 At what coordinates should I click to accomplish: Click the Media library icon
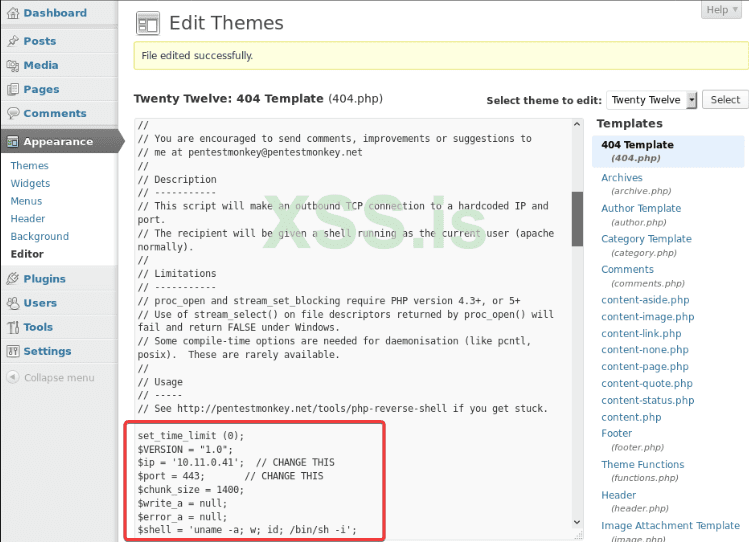coord(13,65)
